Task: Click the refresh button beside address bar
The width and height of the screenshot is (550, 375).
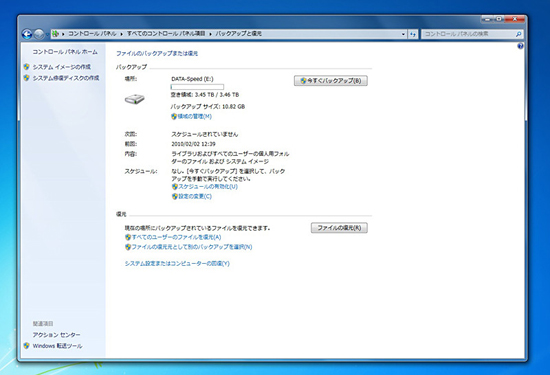Action: [413, 34]
